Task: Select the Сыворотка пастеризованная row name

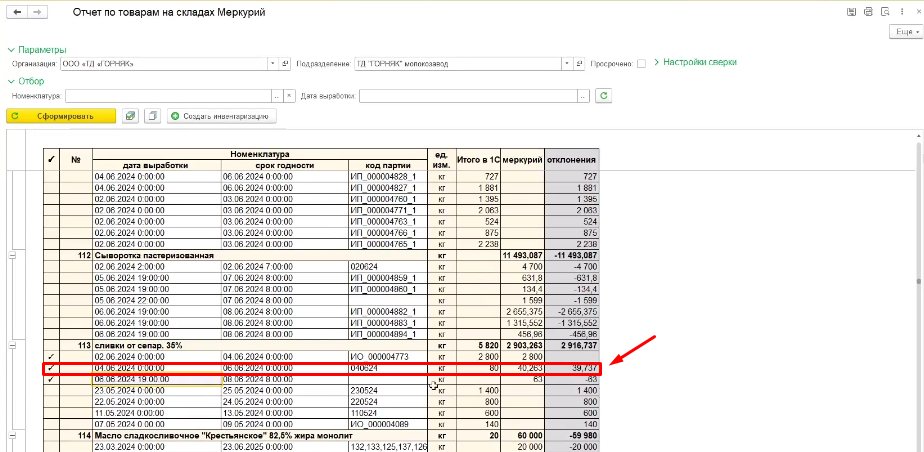Action: point(153,255)
